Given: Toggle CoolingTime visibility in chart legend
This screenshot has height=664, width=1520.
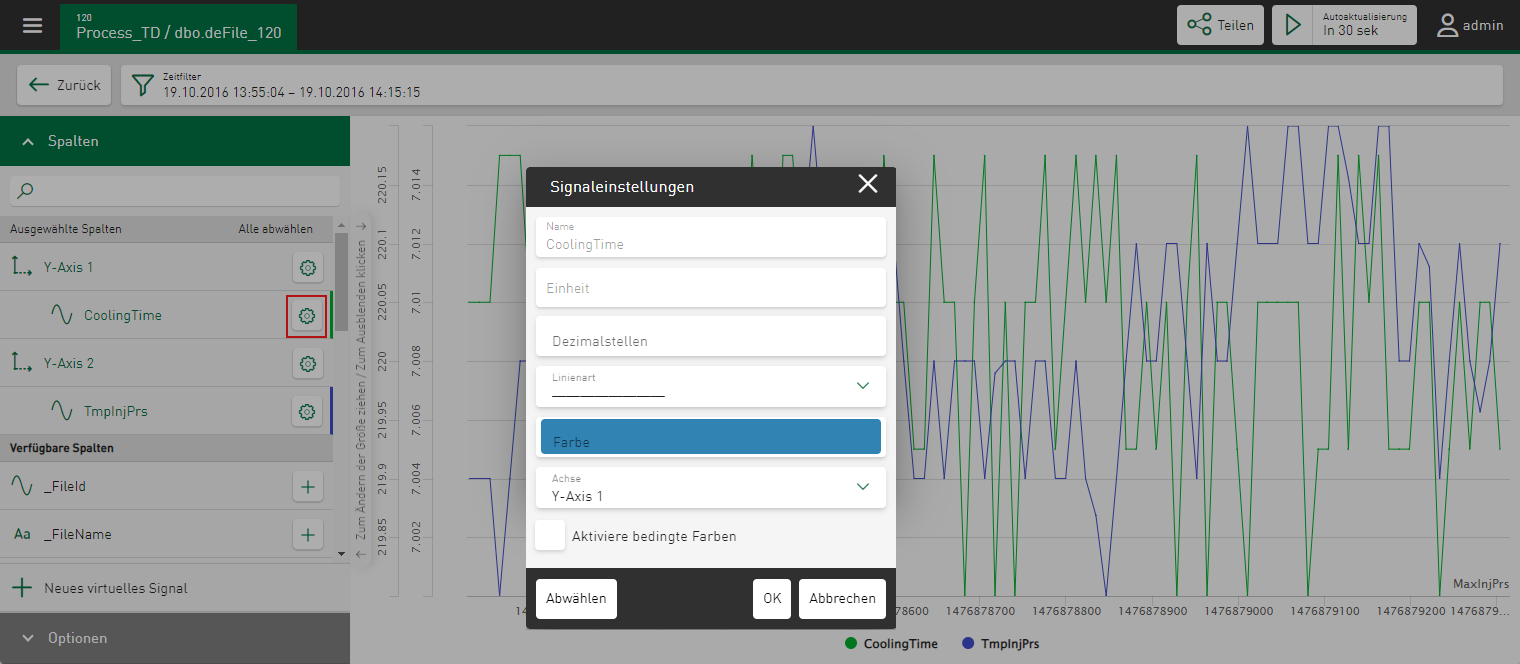Looking at the screenshot, I should click(x=892, y=644).
